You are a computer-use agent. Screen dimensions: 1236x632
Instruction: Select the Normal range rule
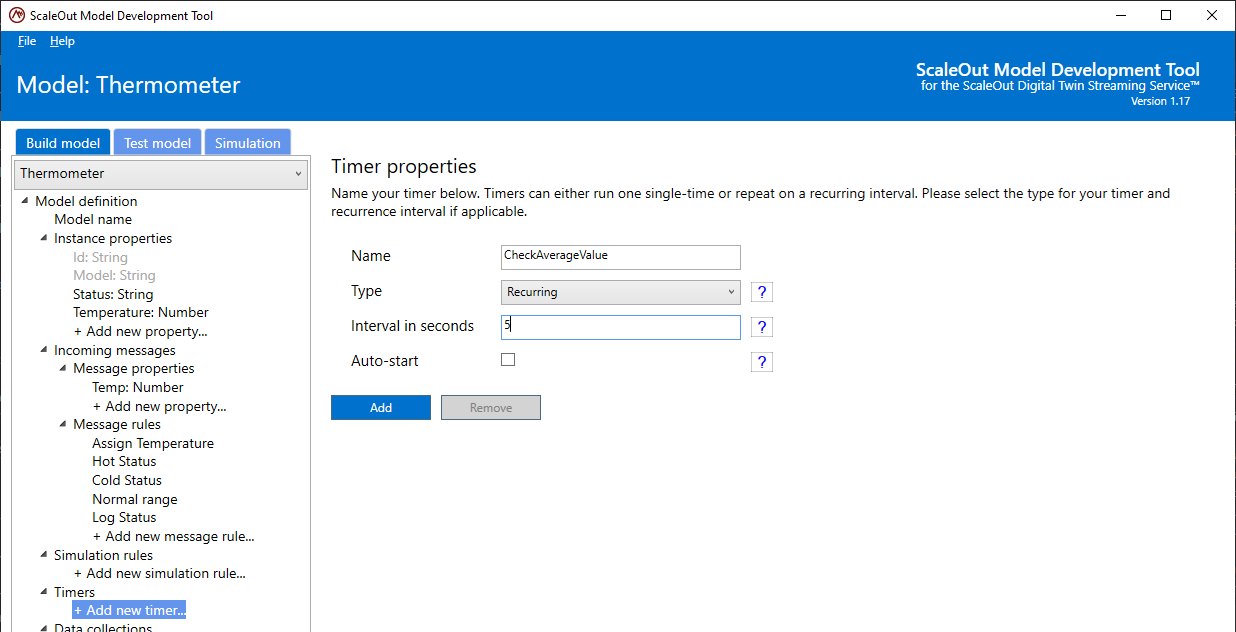135,499
